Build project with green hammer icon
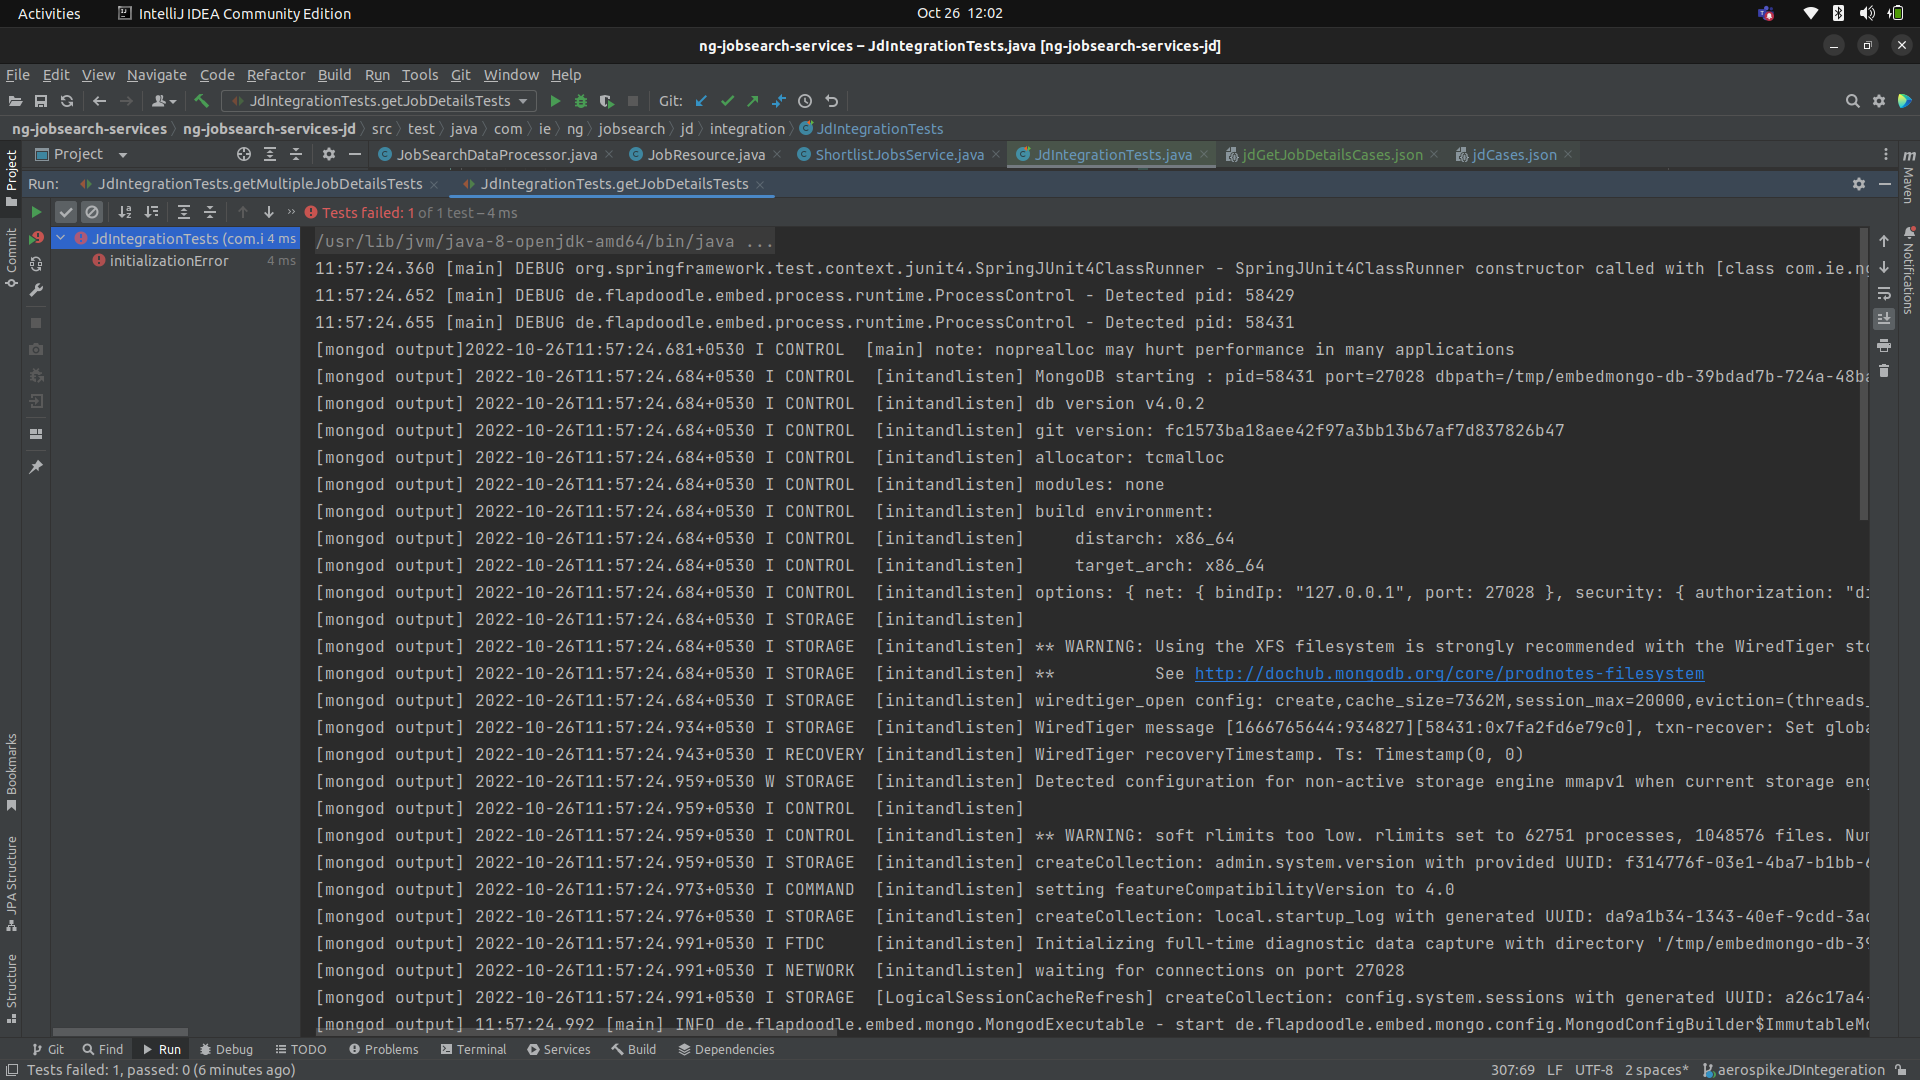The height and width of the screenshot is (1080, 1920). tap(201, 101)
